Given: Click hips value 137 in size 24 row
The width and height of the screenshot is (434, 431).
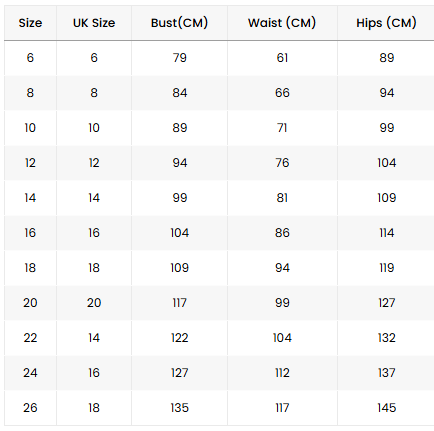Looking at the screenshot, I should 387,373.
